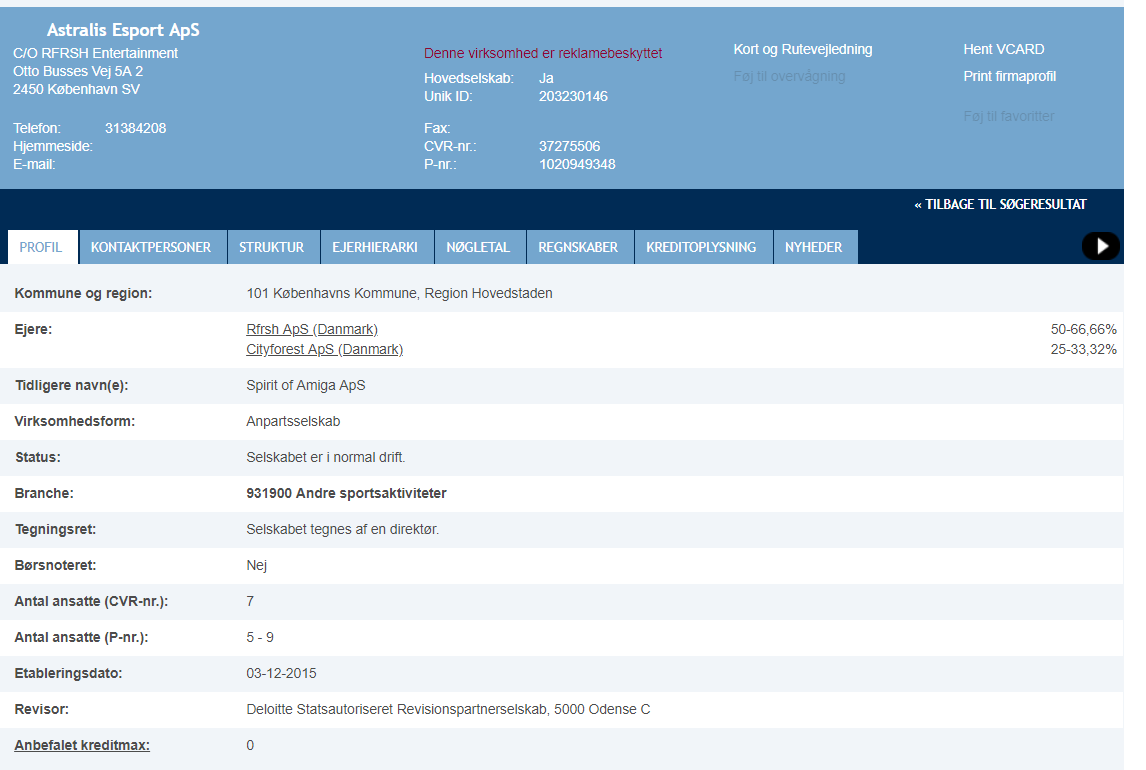Open owner Cityforest ApS (Danmark) link

[325, 349]
